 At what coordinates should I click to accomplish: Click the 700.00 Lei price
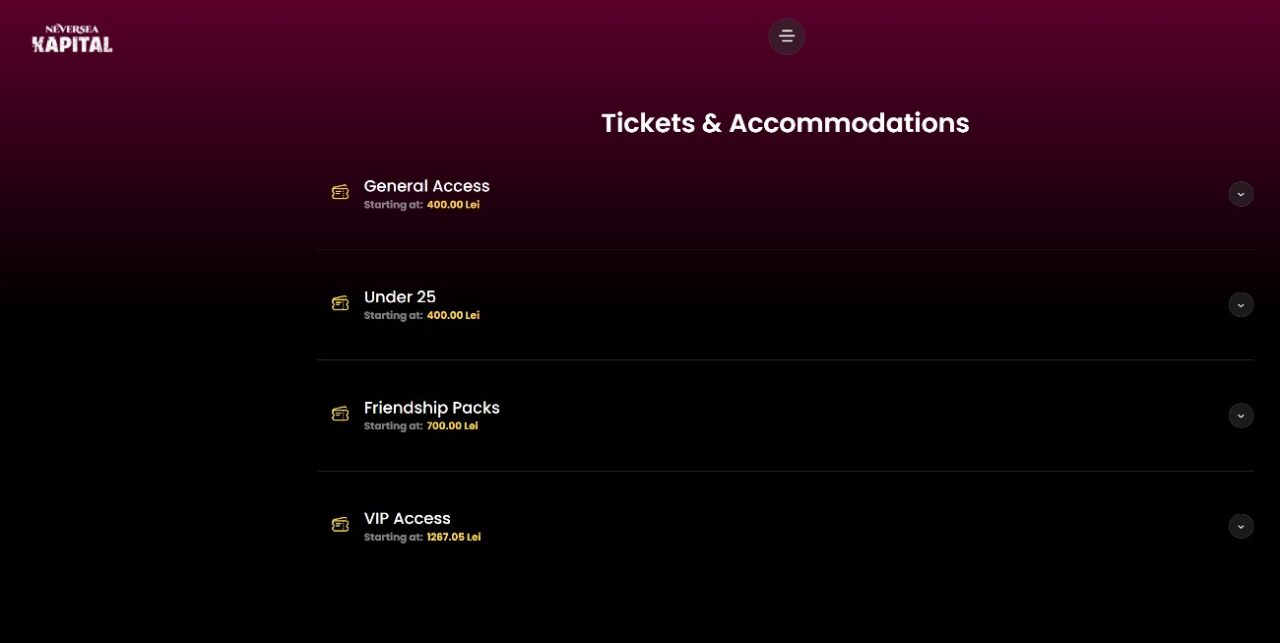tap(452, 426)
